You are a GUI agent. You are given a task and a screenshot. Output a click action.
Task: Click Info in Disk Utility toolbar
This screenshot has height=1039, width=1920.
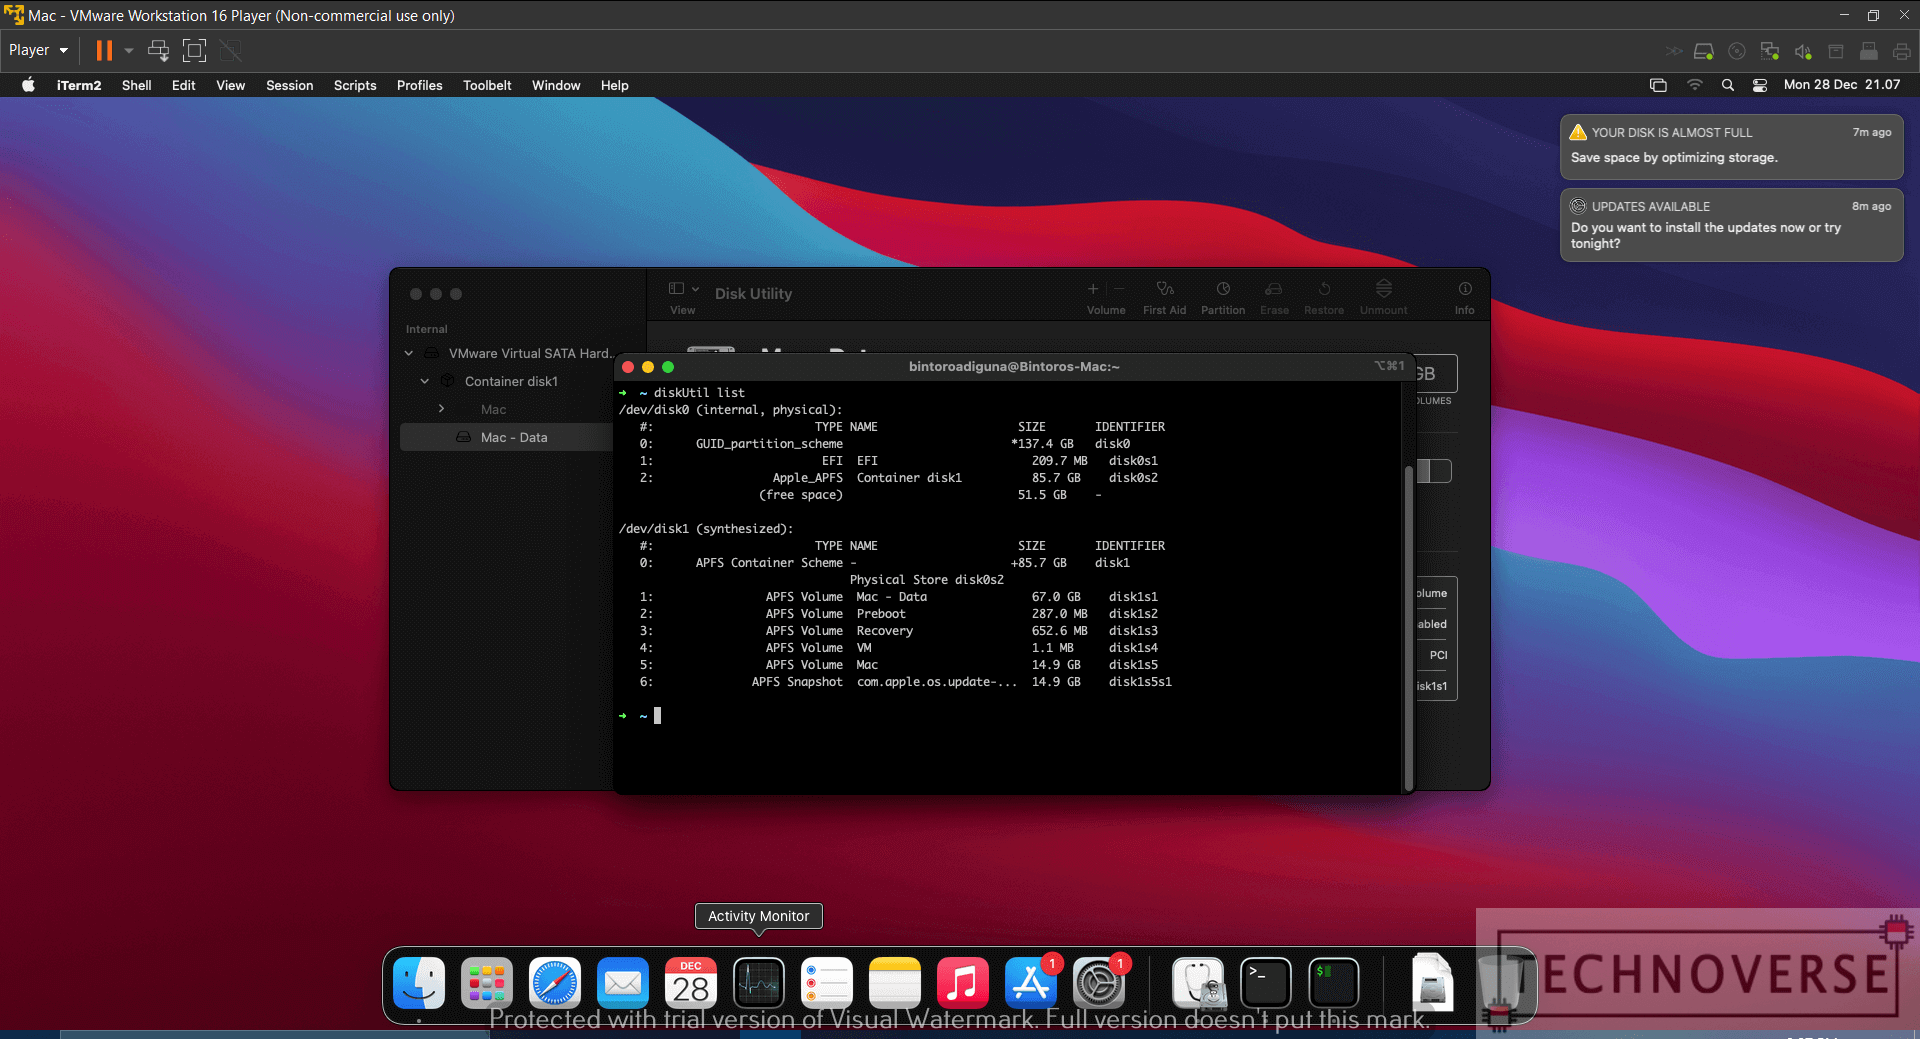tap(1464, 296)
